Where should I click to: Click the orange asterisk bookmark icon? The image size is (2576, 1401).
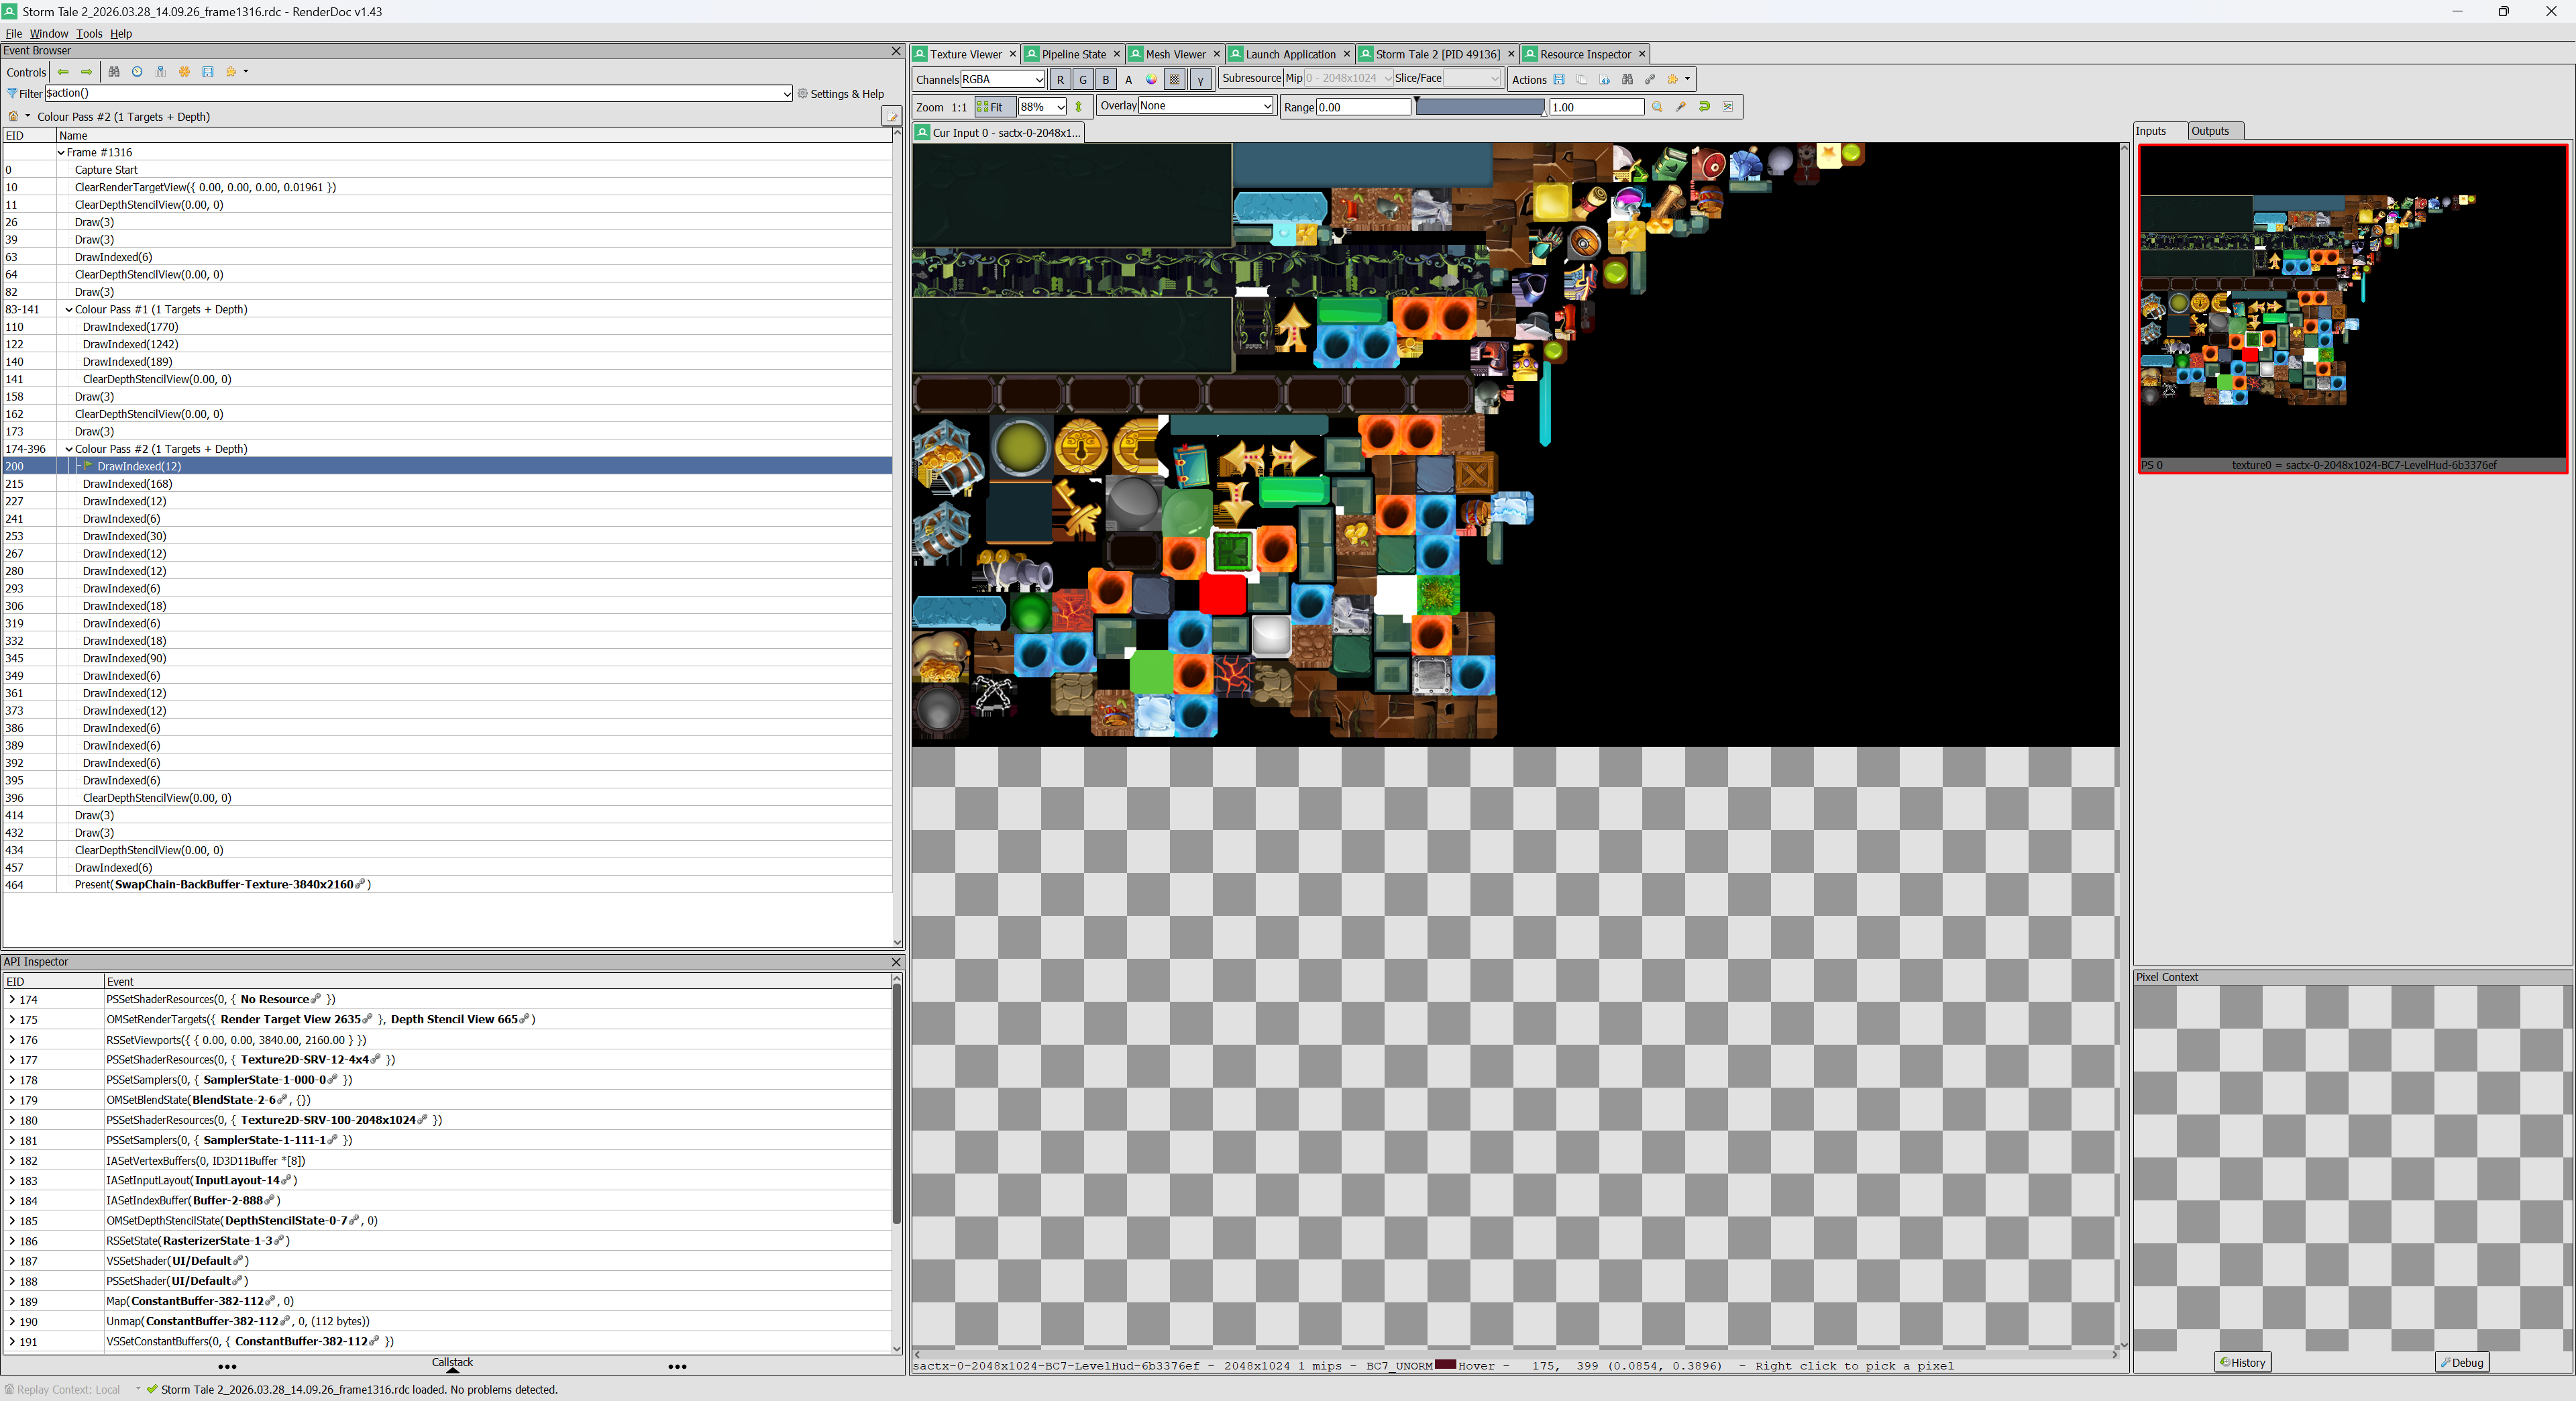pos(184,72)
